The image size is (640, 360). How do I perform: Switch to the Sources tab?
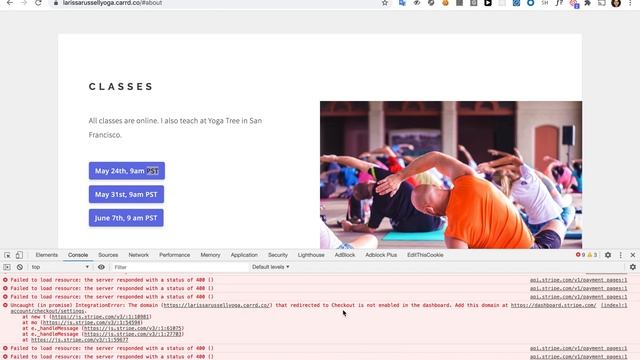click(x=108, y=255)
